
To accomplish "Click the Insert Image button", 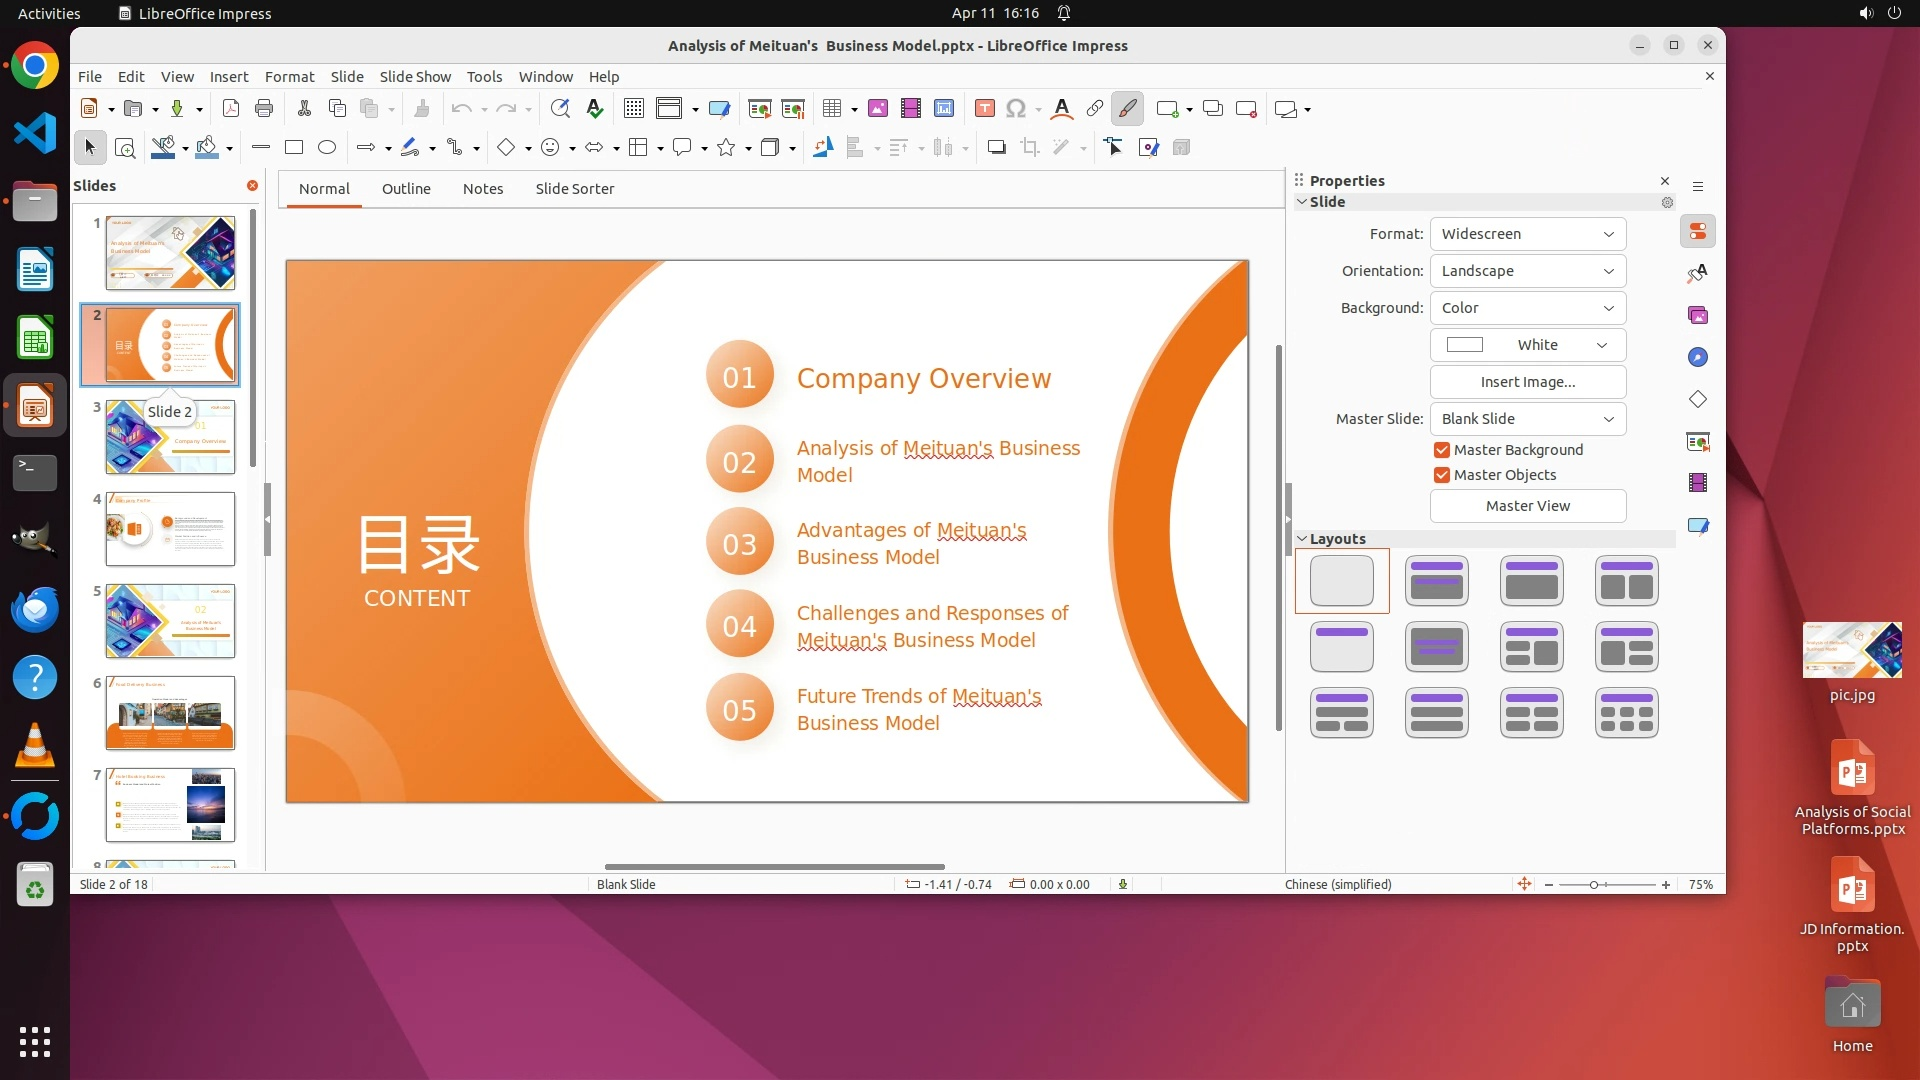I will point(1527,382).
